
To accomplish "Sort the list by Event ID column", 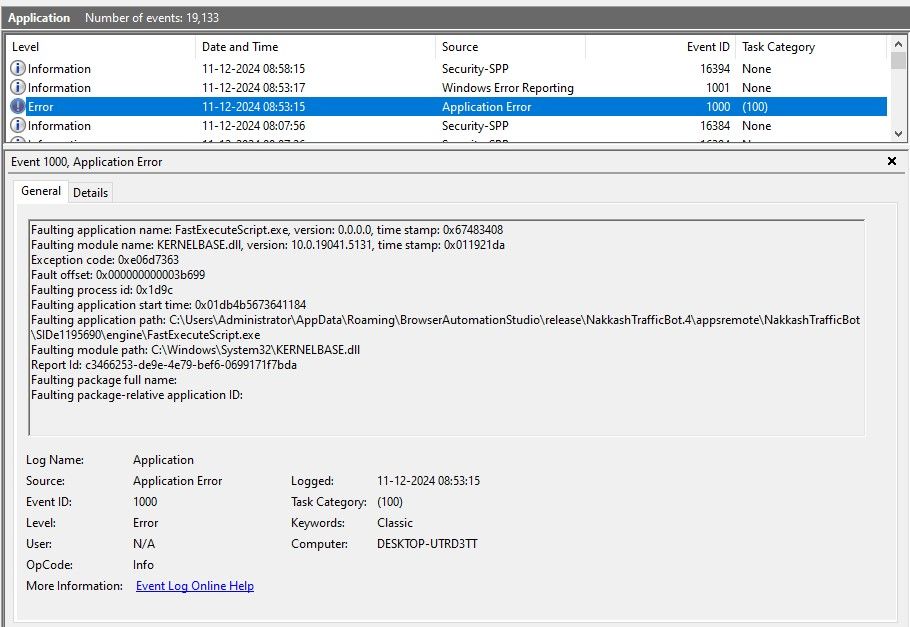I will pos(660,47).
